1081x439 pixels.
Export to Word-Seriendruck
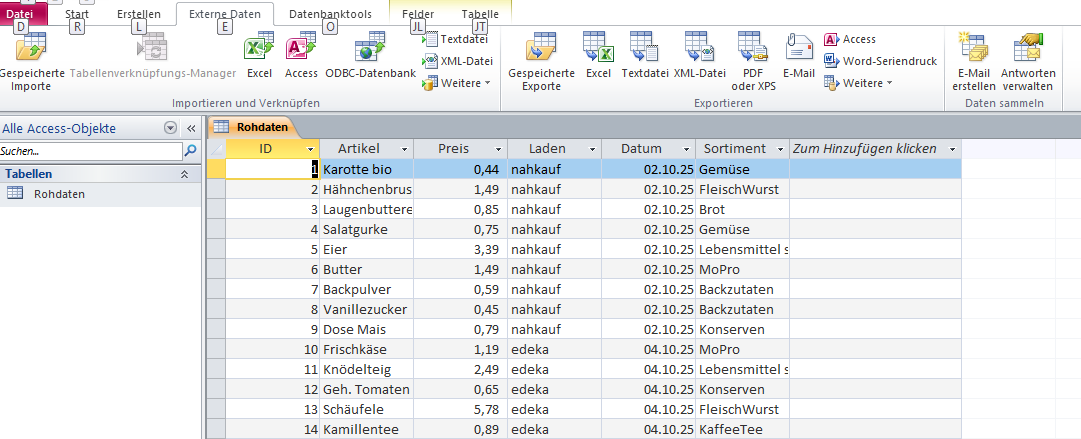tap(880, 61)
